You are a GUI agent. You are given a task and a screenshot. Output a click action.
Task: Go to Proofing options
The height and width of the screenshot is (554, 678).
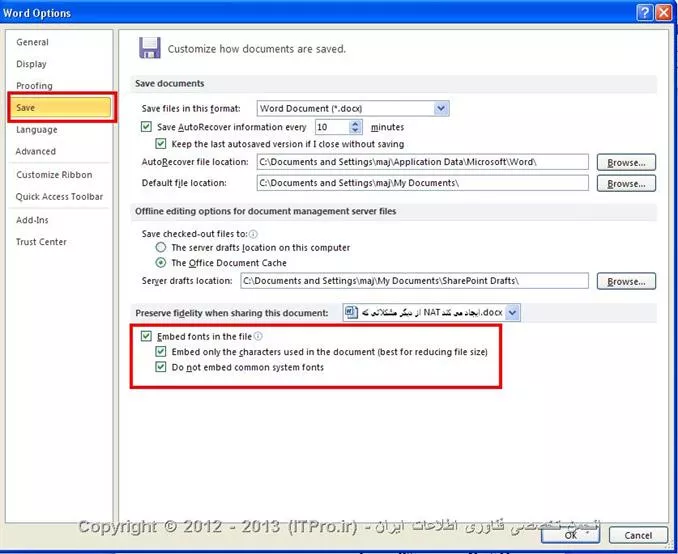pos(34,86)
